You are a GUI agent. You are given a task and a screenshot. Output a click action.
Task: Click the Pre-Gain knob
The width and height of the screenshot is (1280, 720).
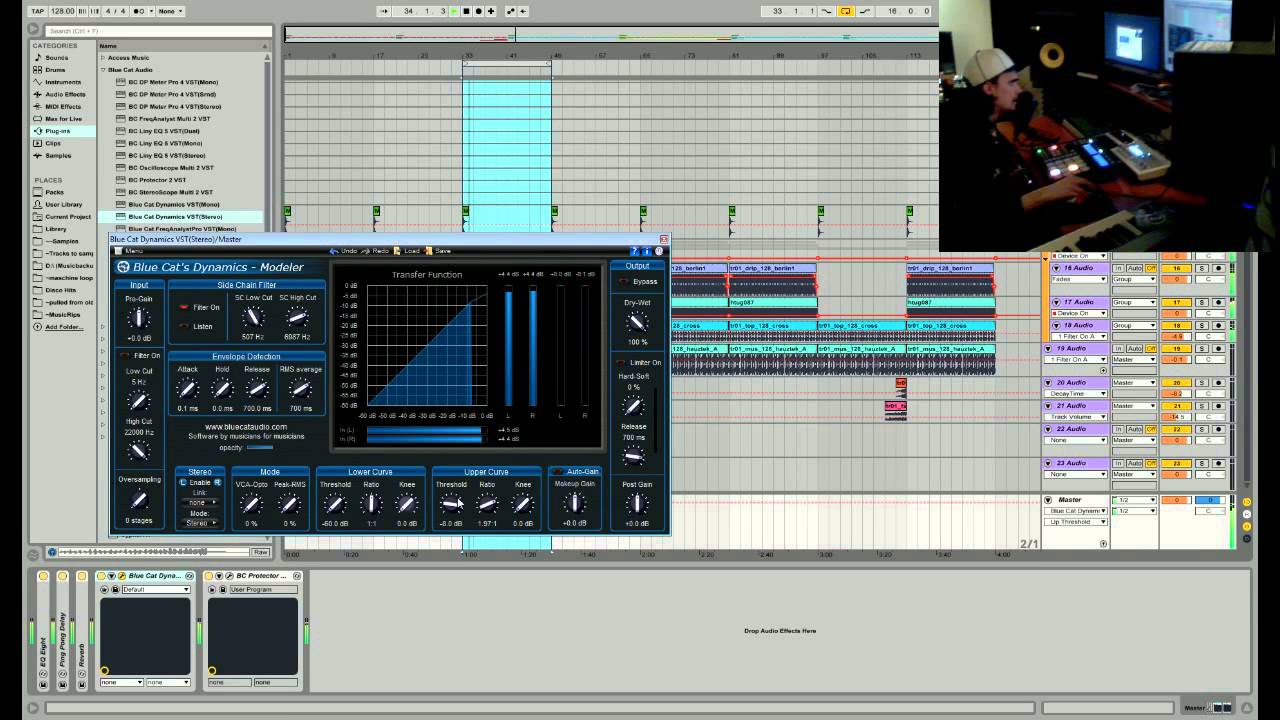pyautogui.click(x=139, y=319)
